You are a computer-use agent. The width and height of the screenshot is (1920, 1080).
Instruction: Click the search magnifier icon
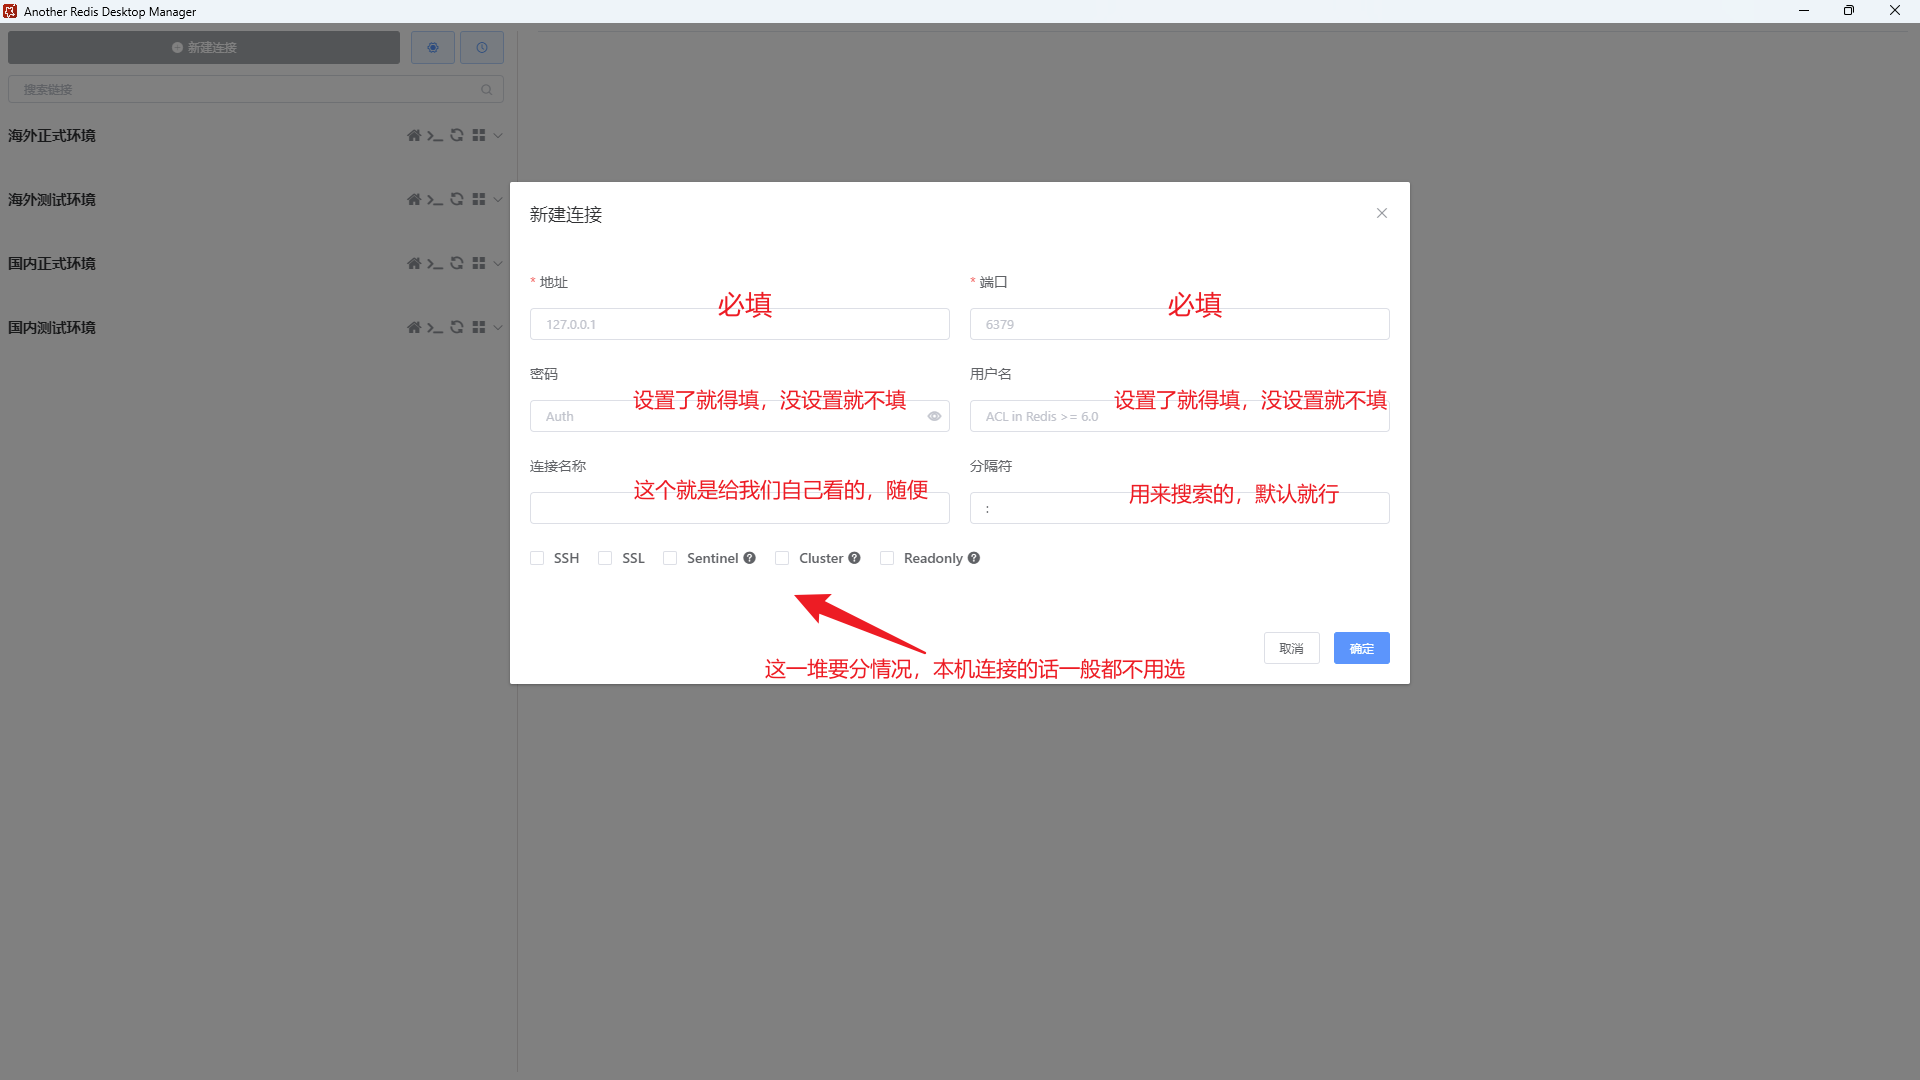click(x=487, y=89)
